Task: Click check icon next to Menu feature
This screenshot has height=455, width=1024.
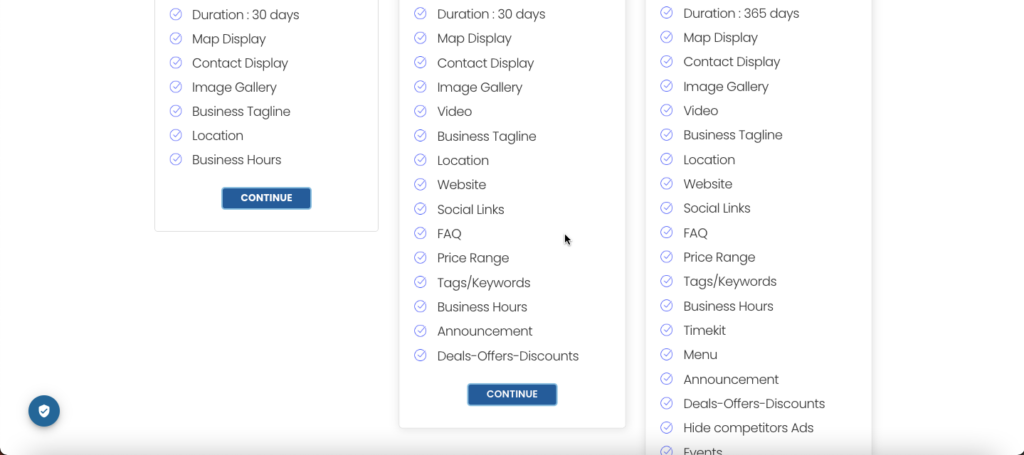Action: coord(666,355)
